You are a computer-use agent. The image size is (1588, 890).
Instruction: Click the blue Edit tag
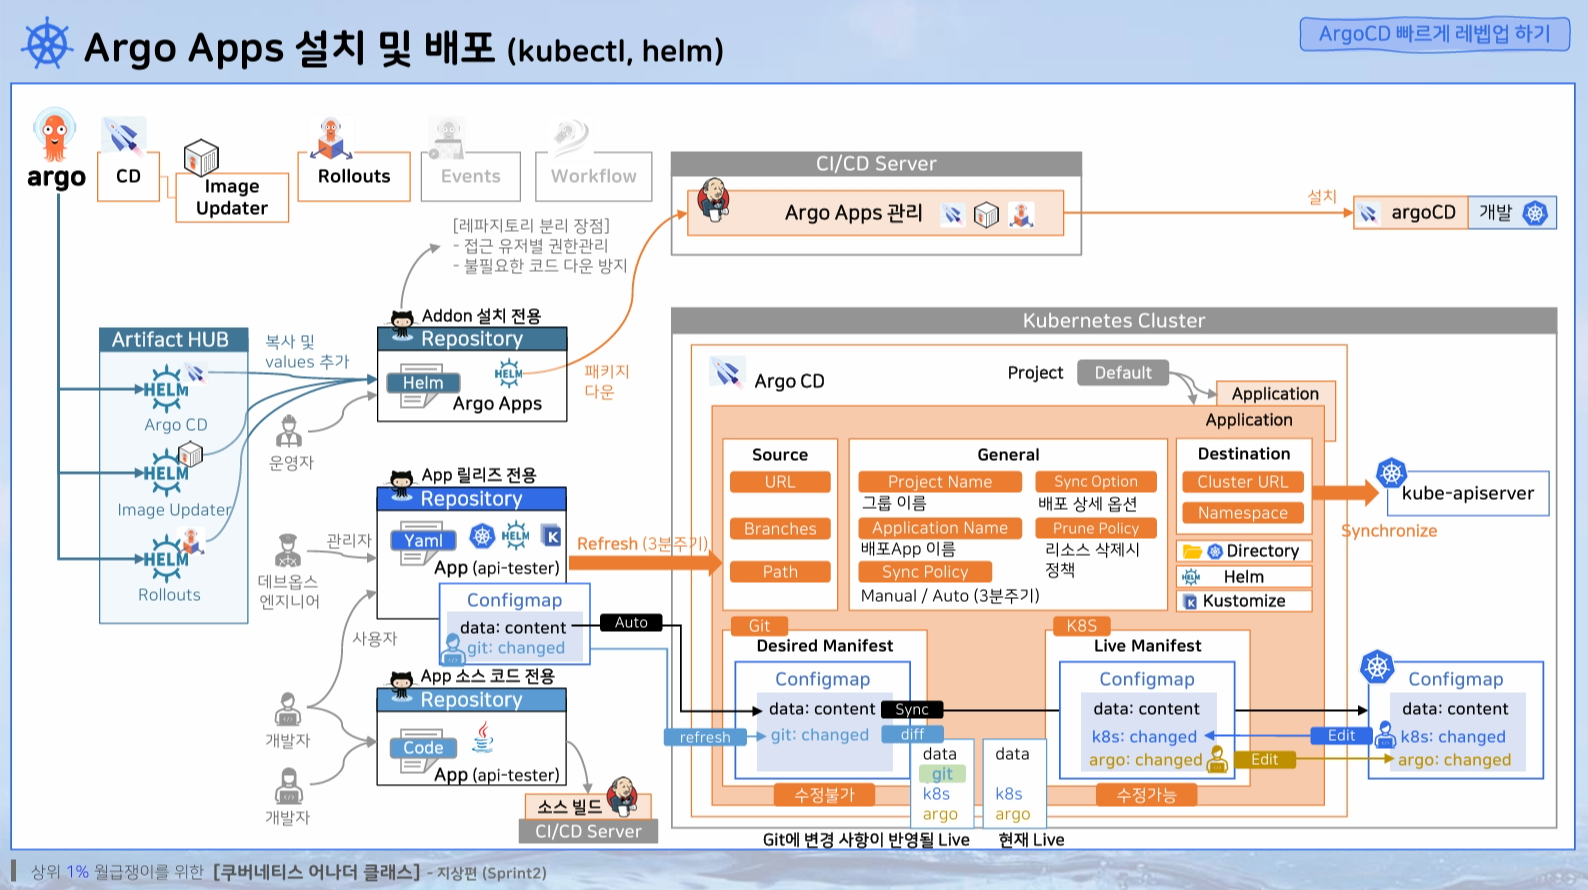pyautogui.click(x=1341, y=735)
